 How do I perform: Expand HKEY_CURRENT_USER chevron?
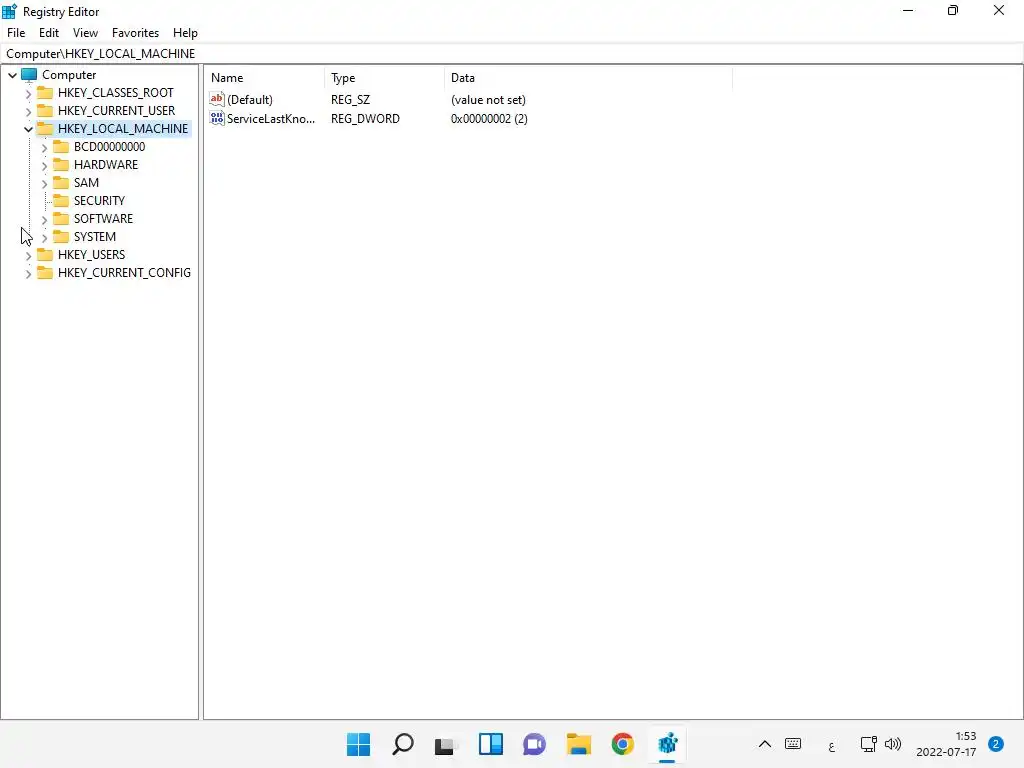click(x=28, y=112)
